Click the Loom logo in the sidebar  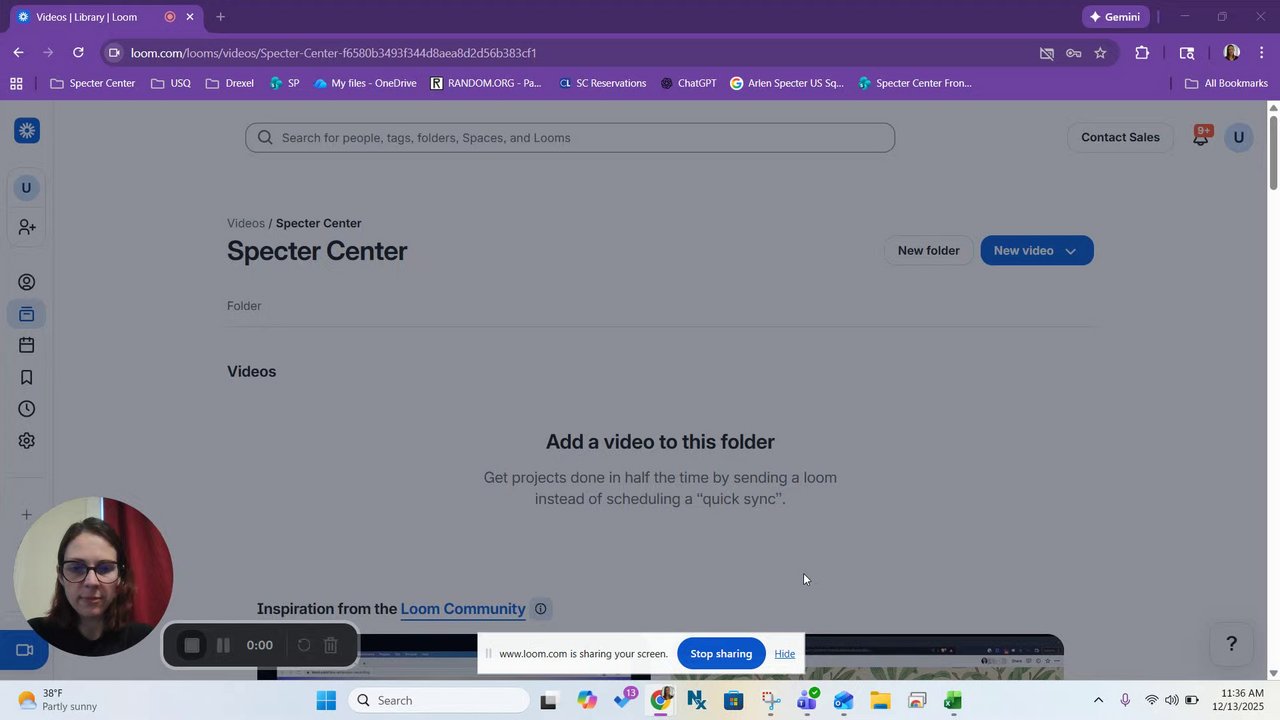(x=27, y=130)
